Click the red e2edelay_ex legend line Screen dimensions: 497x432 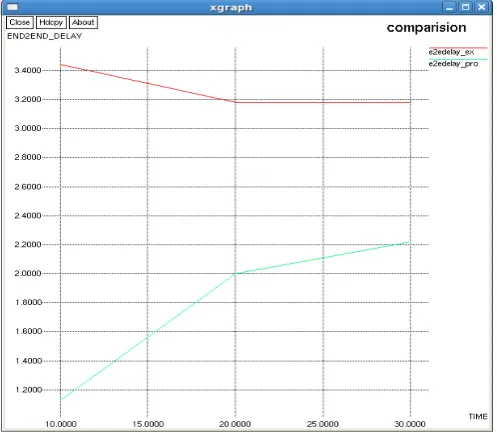pyautogui.click(x=458, y=48)
